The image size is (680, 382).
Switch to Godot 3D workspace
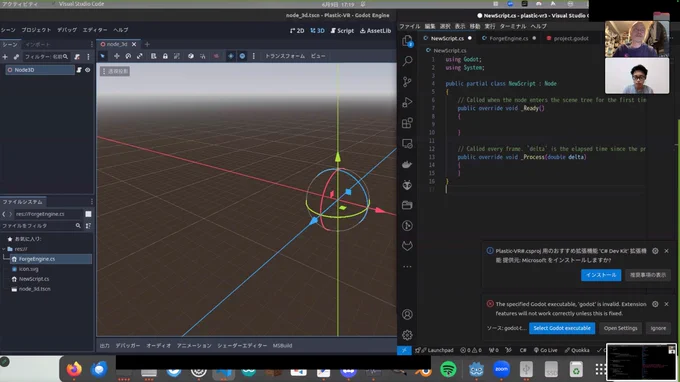click(317, 31)
